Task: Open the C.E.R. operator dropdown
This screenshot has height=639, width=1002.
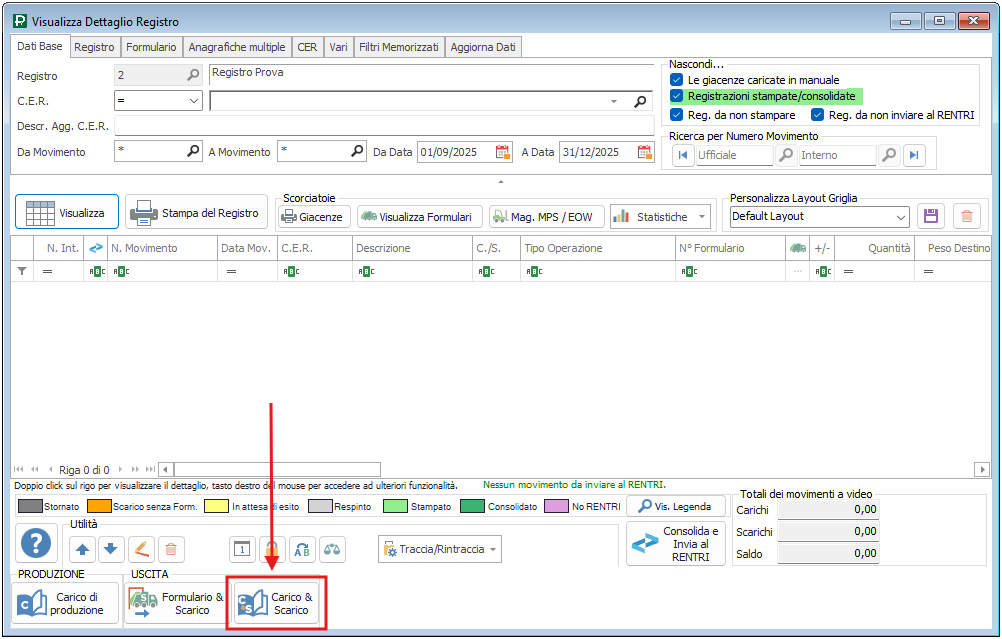Action: coord(194,101)
